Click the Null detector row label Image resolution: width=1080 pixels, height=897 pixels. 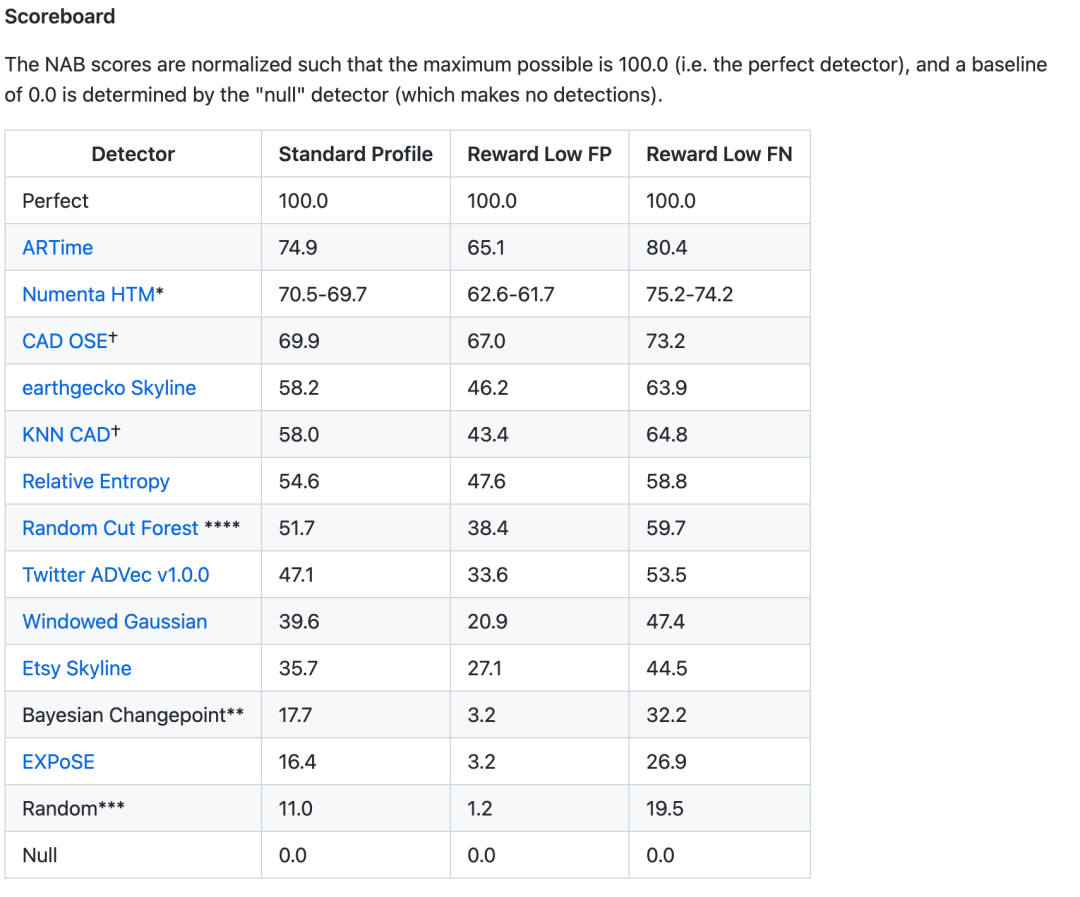pyautogui.click(x=40, y=855)
